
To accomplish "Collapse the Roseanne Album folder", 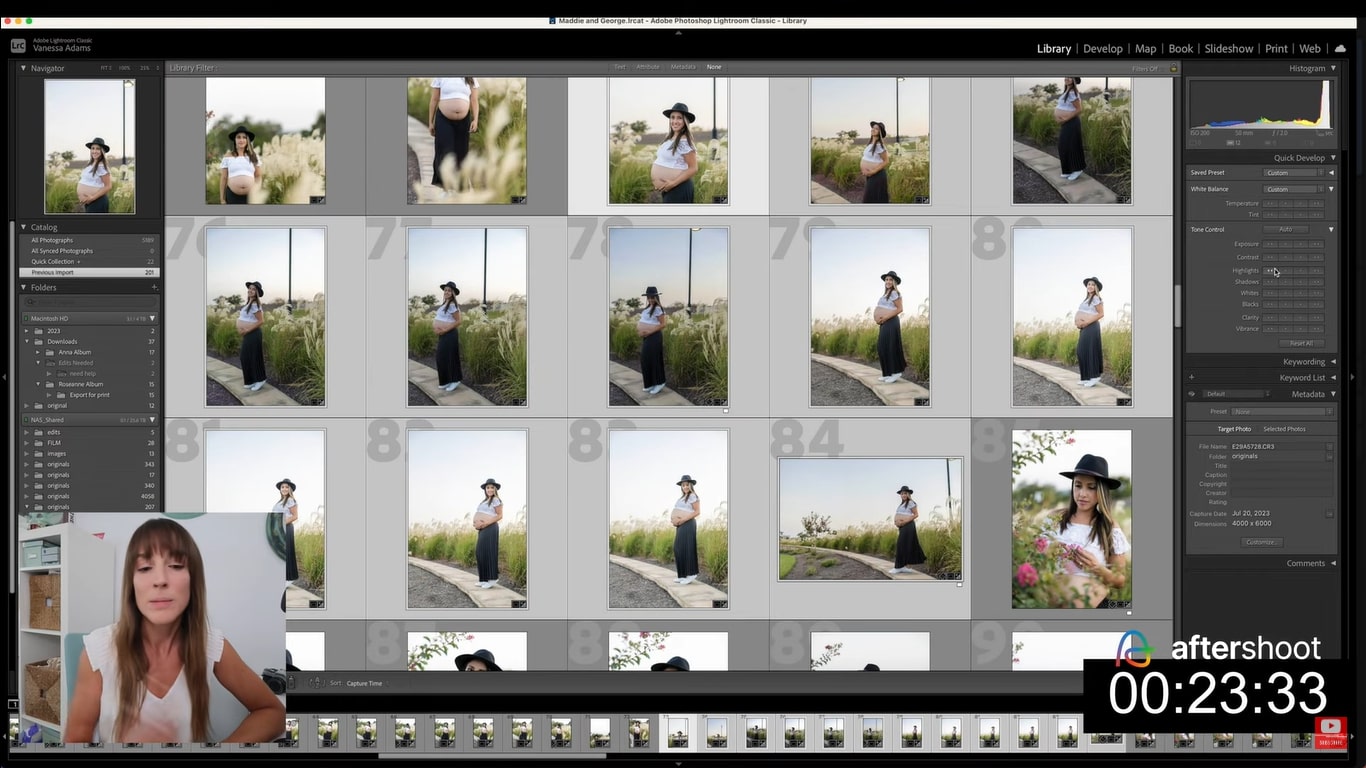I will point(39,384).
